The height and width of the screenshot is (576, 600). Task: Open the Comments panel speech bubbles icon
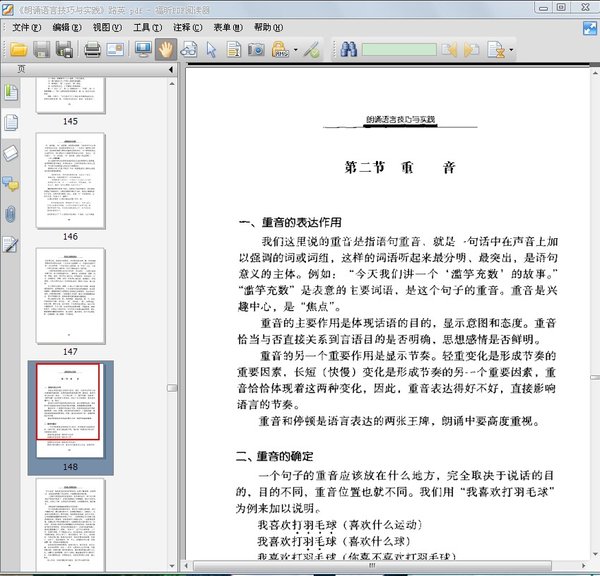[x=11, y=183]
